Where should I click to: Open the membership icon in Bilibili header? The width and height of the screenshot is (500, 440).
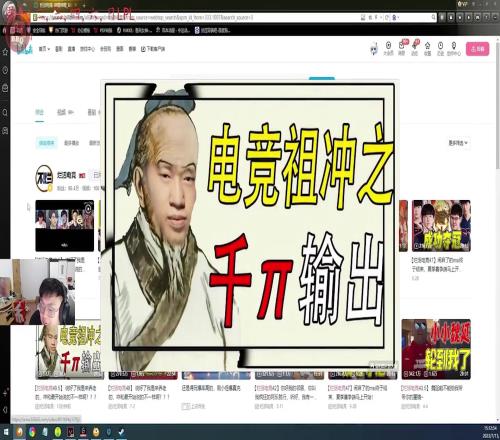coord(388,48)
